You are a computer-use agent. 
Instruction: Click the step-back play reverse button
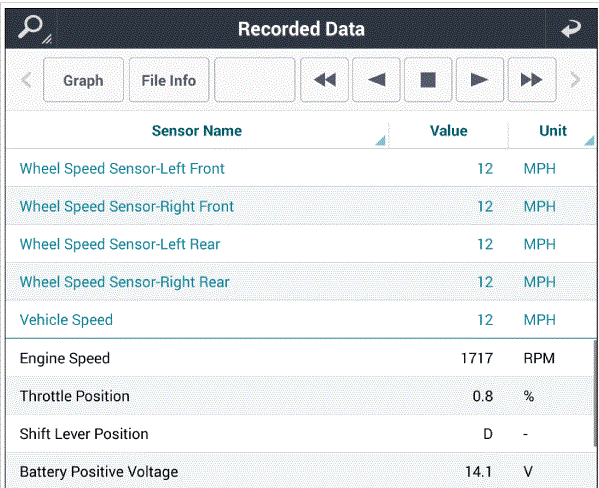pyautogui.click(x=376, y=80)
